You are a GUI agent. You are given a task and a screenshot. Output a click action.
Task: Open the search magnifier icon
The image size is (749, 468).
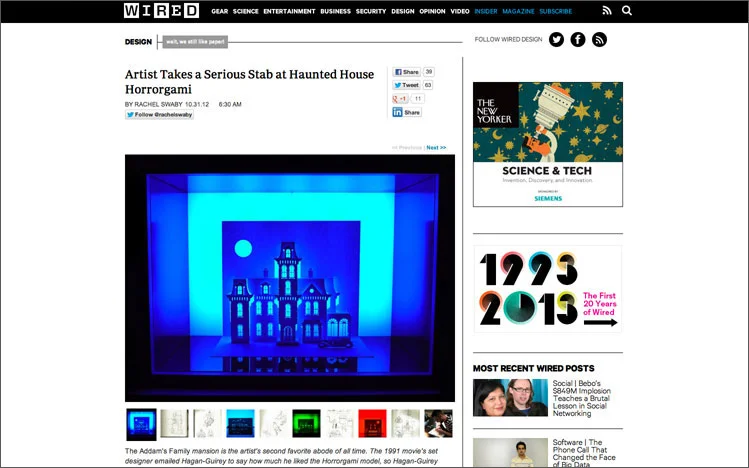pyautogui.click(x=627, y=11)
